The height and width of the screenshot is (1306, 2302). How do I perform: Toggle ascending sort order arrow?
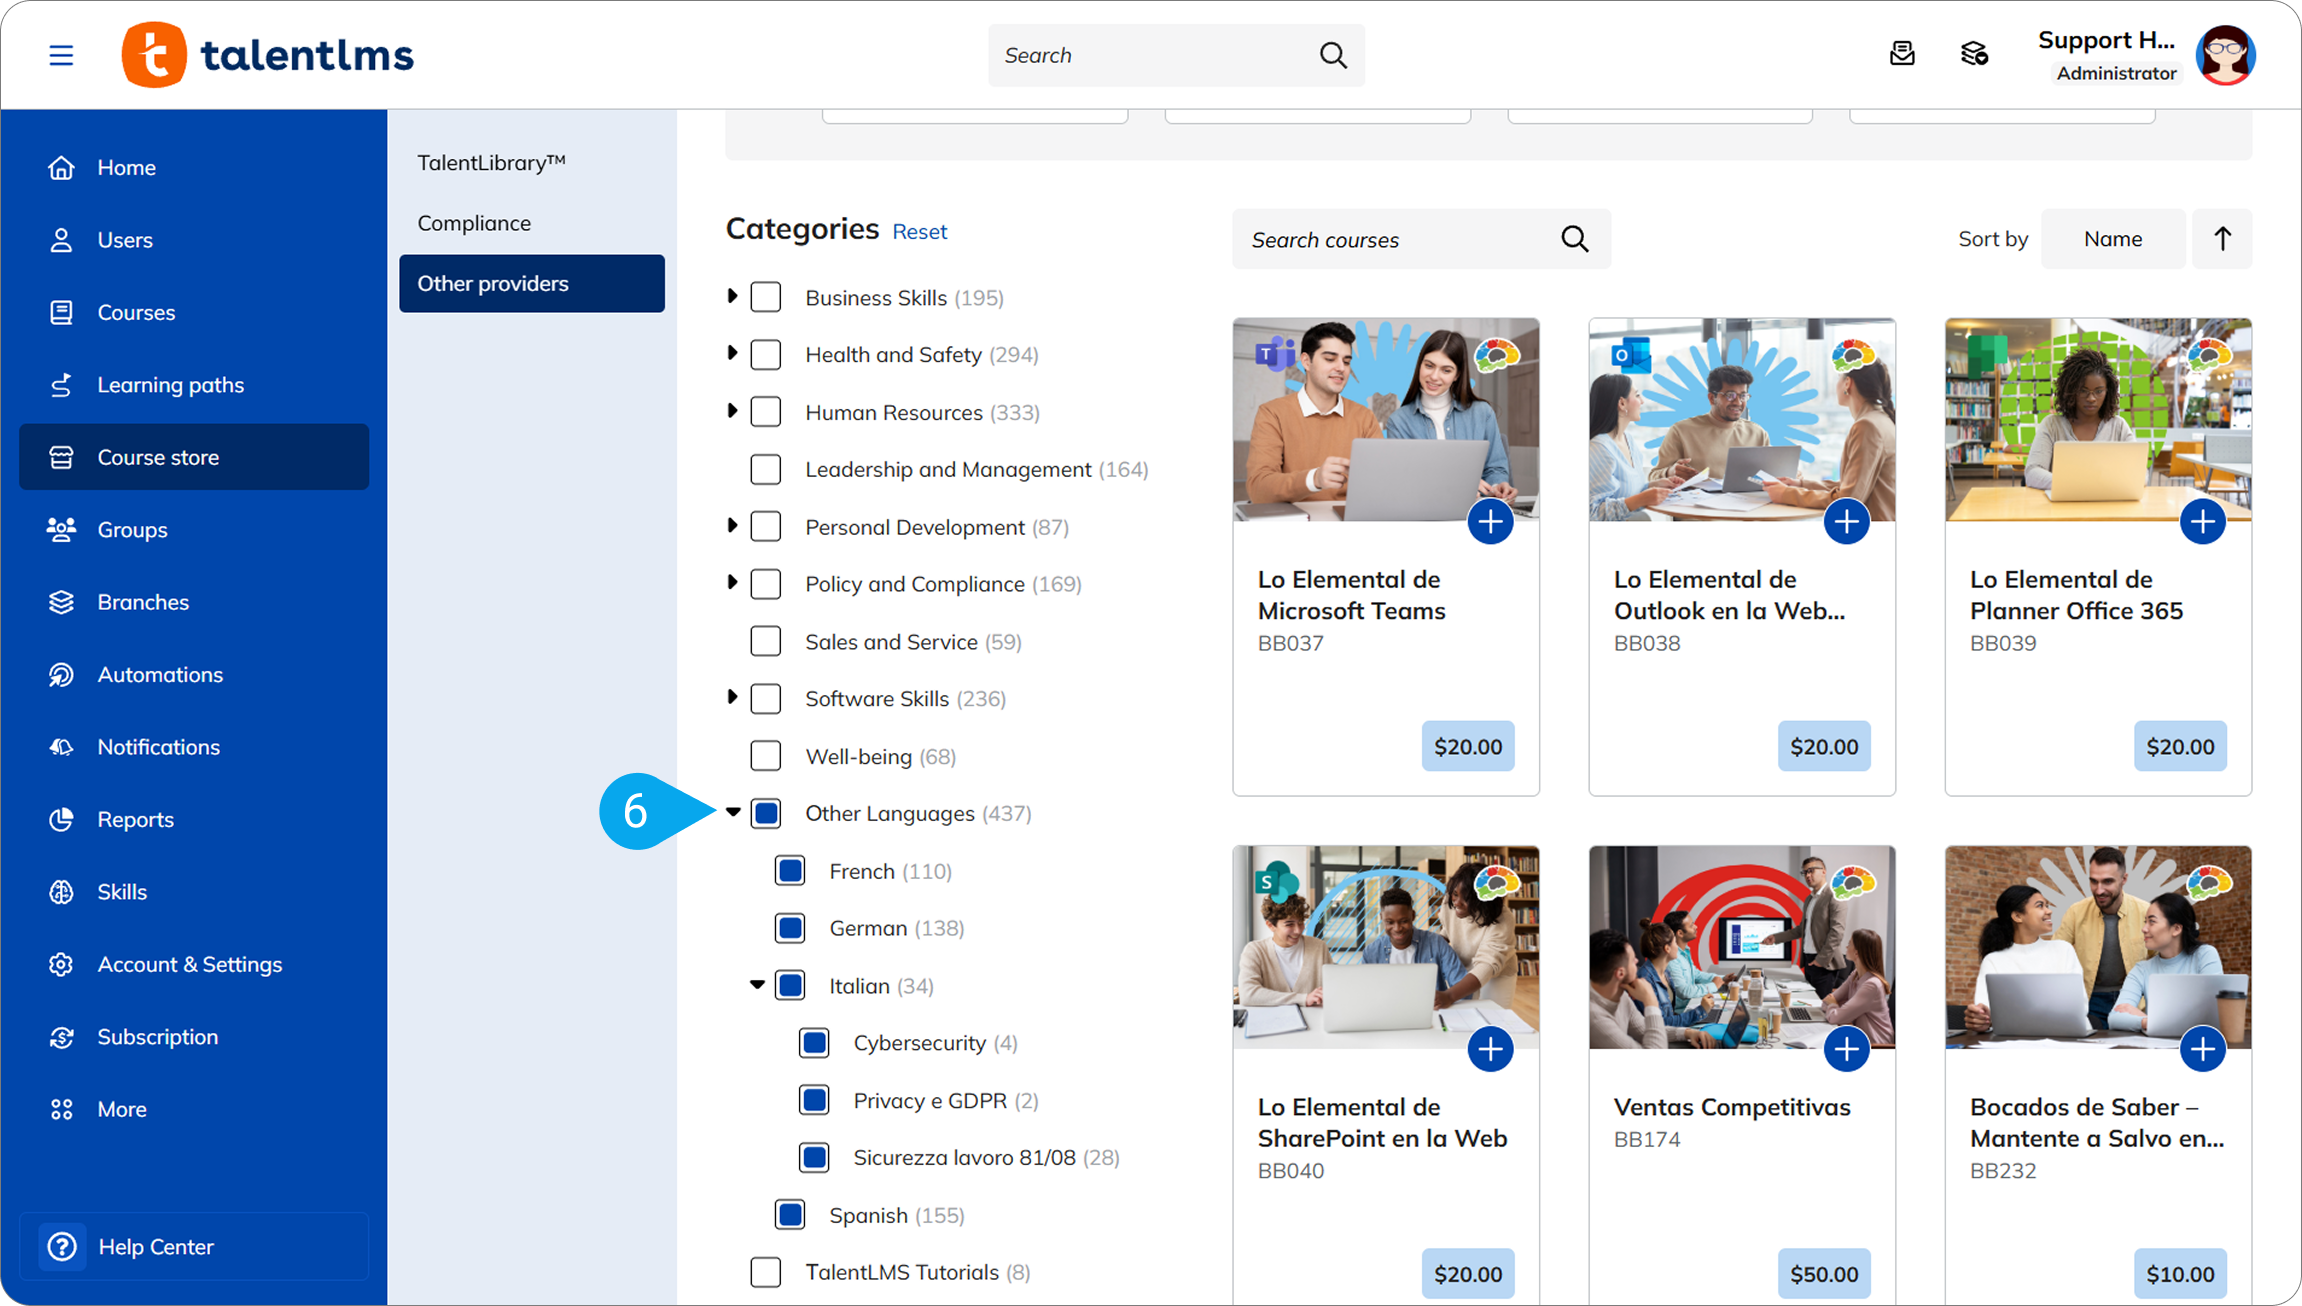(2222, 239)
